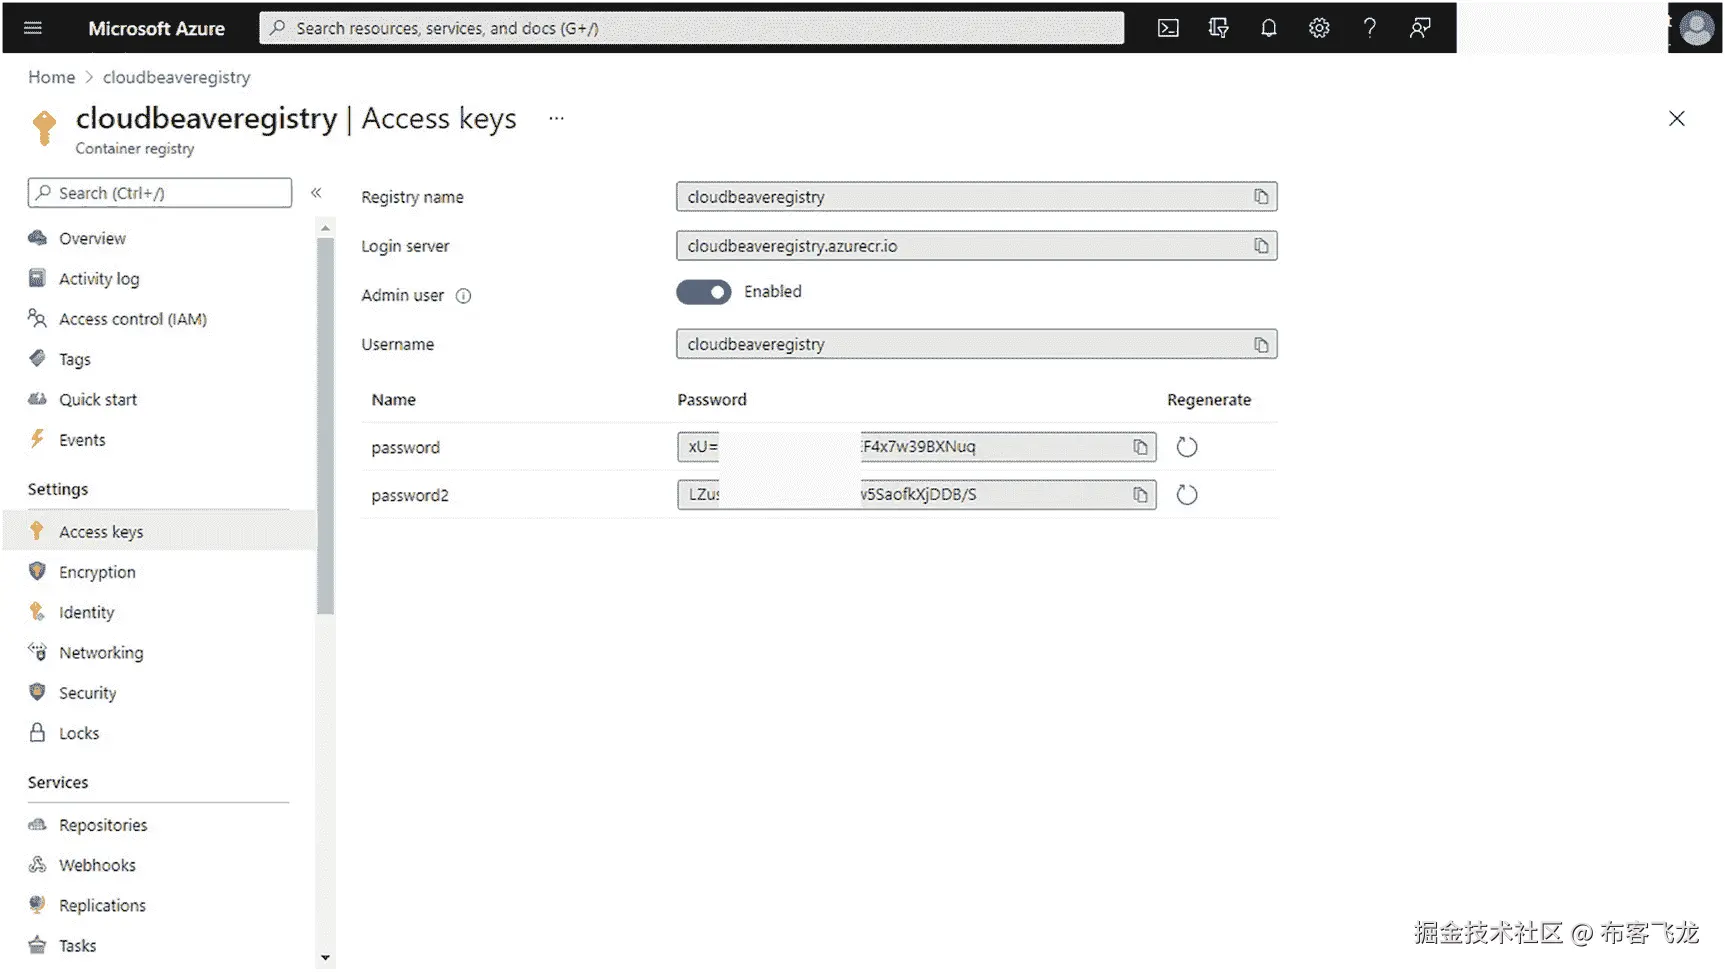Focus the global search resources box

tap(692, 28)
